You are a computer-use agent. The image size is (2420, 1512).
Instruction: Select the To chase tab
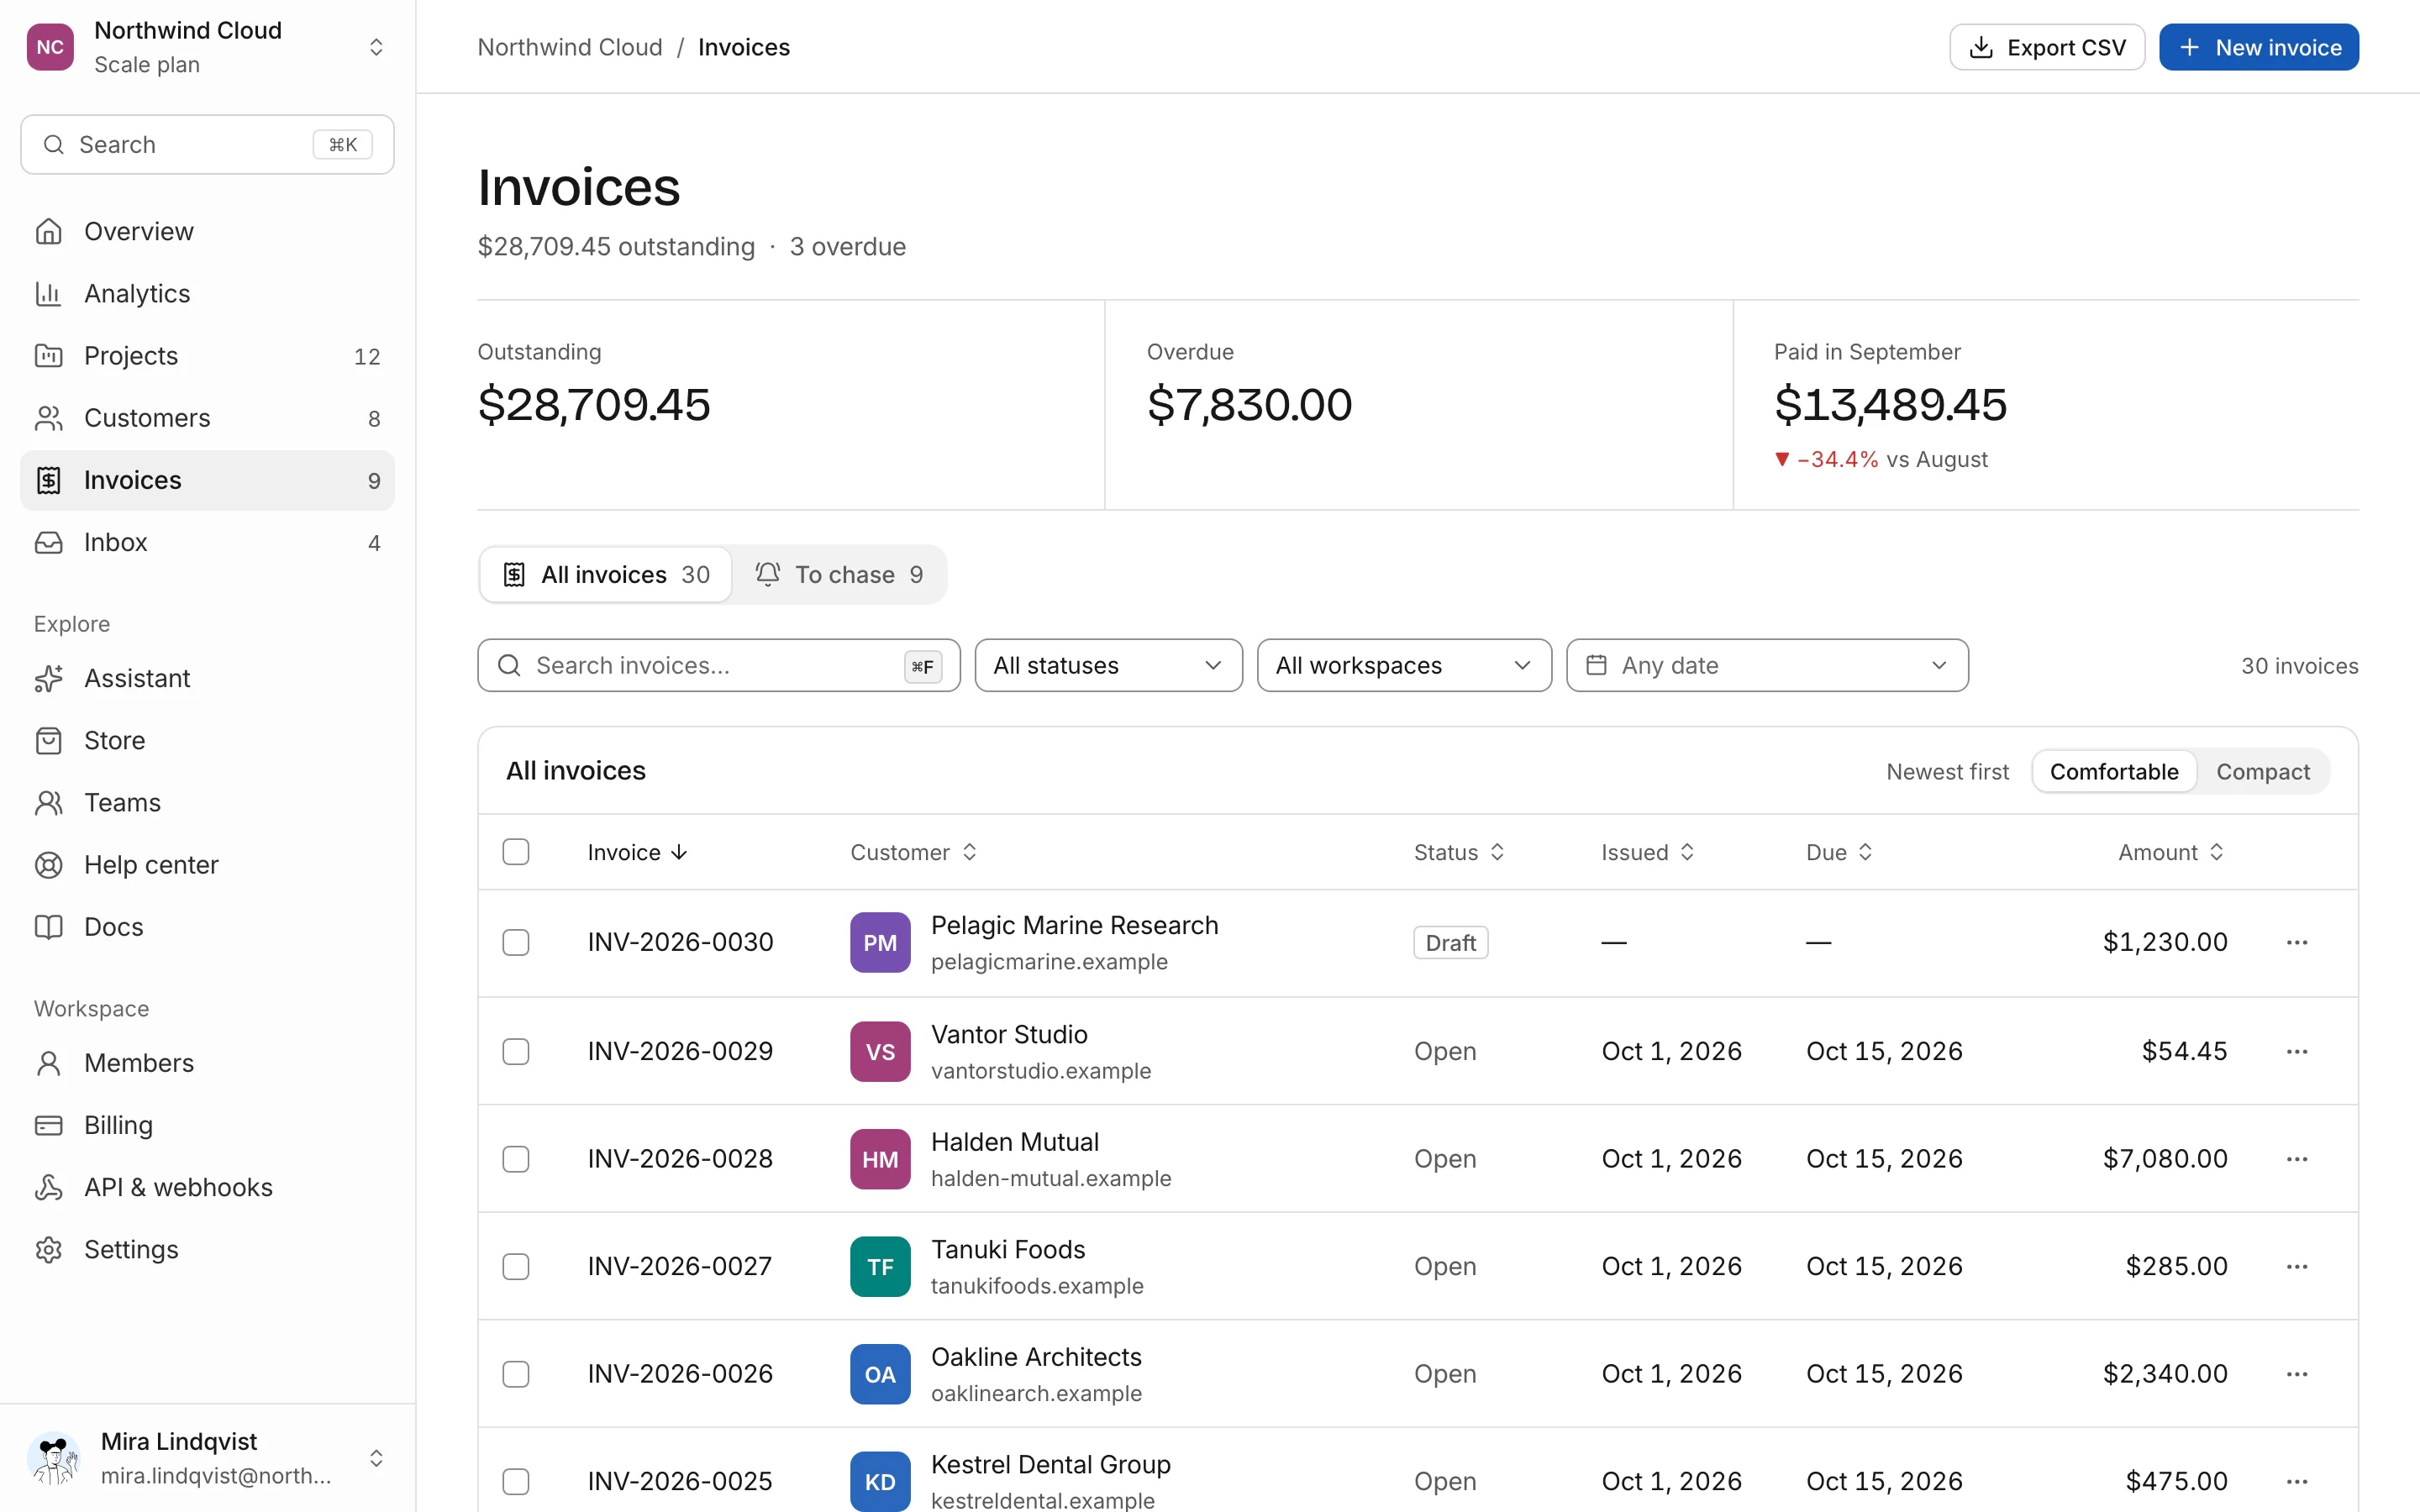click(838, 574)
